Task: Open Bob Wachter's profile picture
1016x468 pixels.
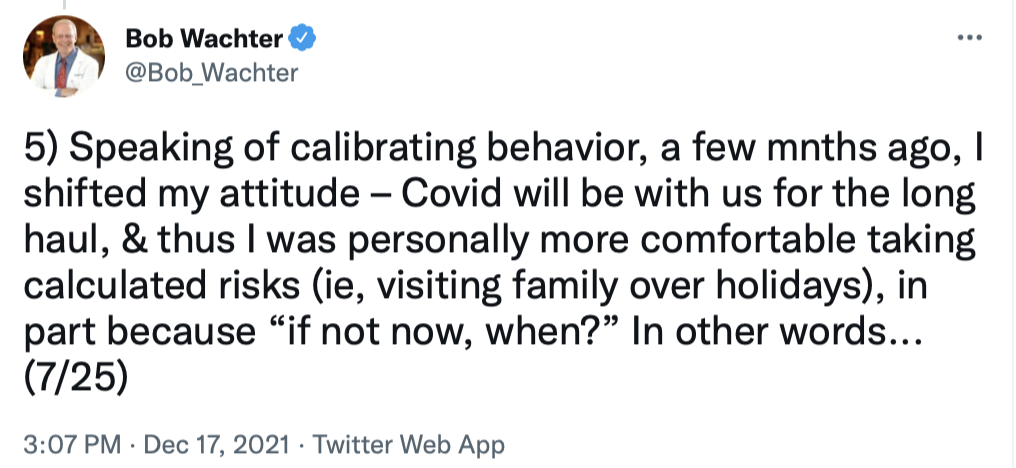Action: click(63, 57)
